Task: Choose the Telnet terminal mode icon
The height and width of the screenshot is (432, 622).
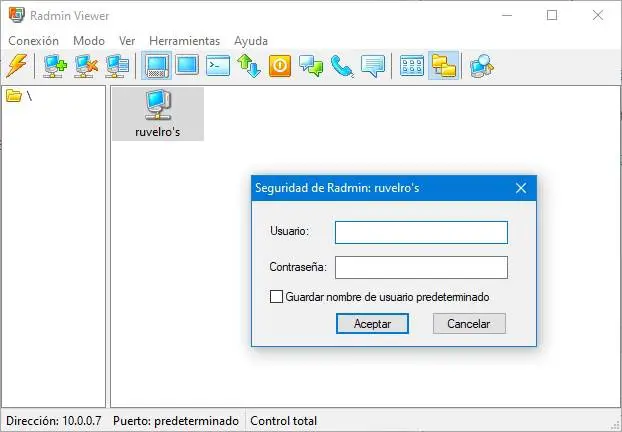Action: pyautogui.click(x=218, y=65)
